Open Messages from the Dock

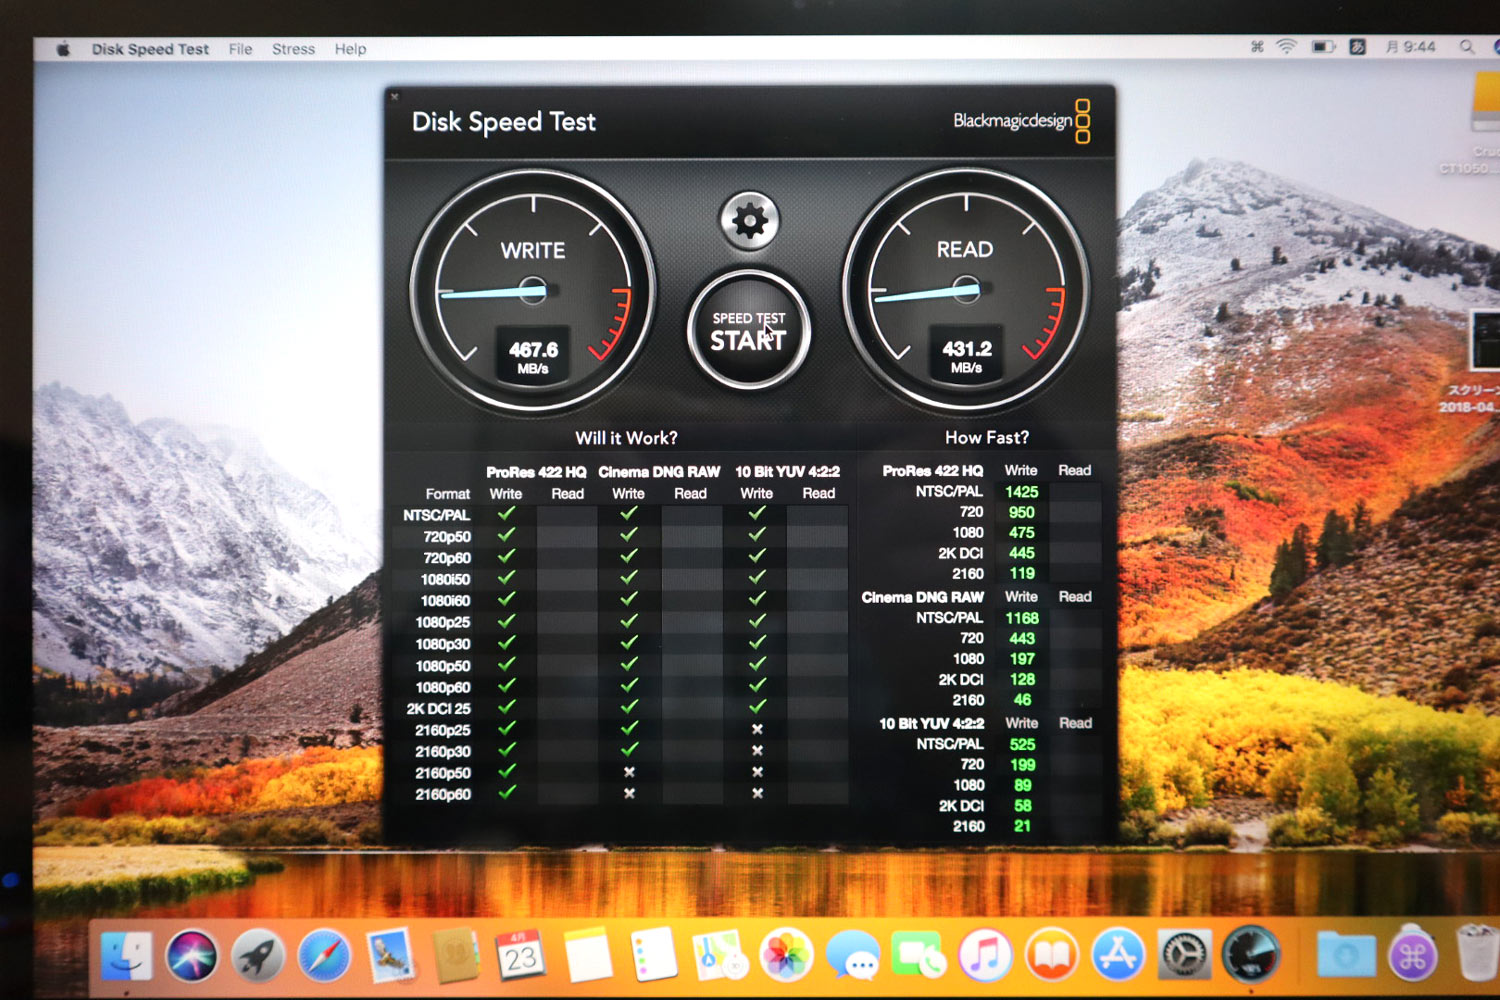tap(852, 955)
